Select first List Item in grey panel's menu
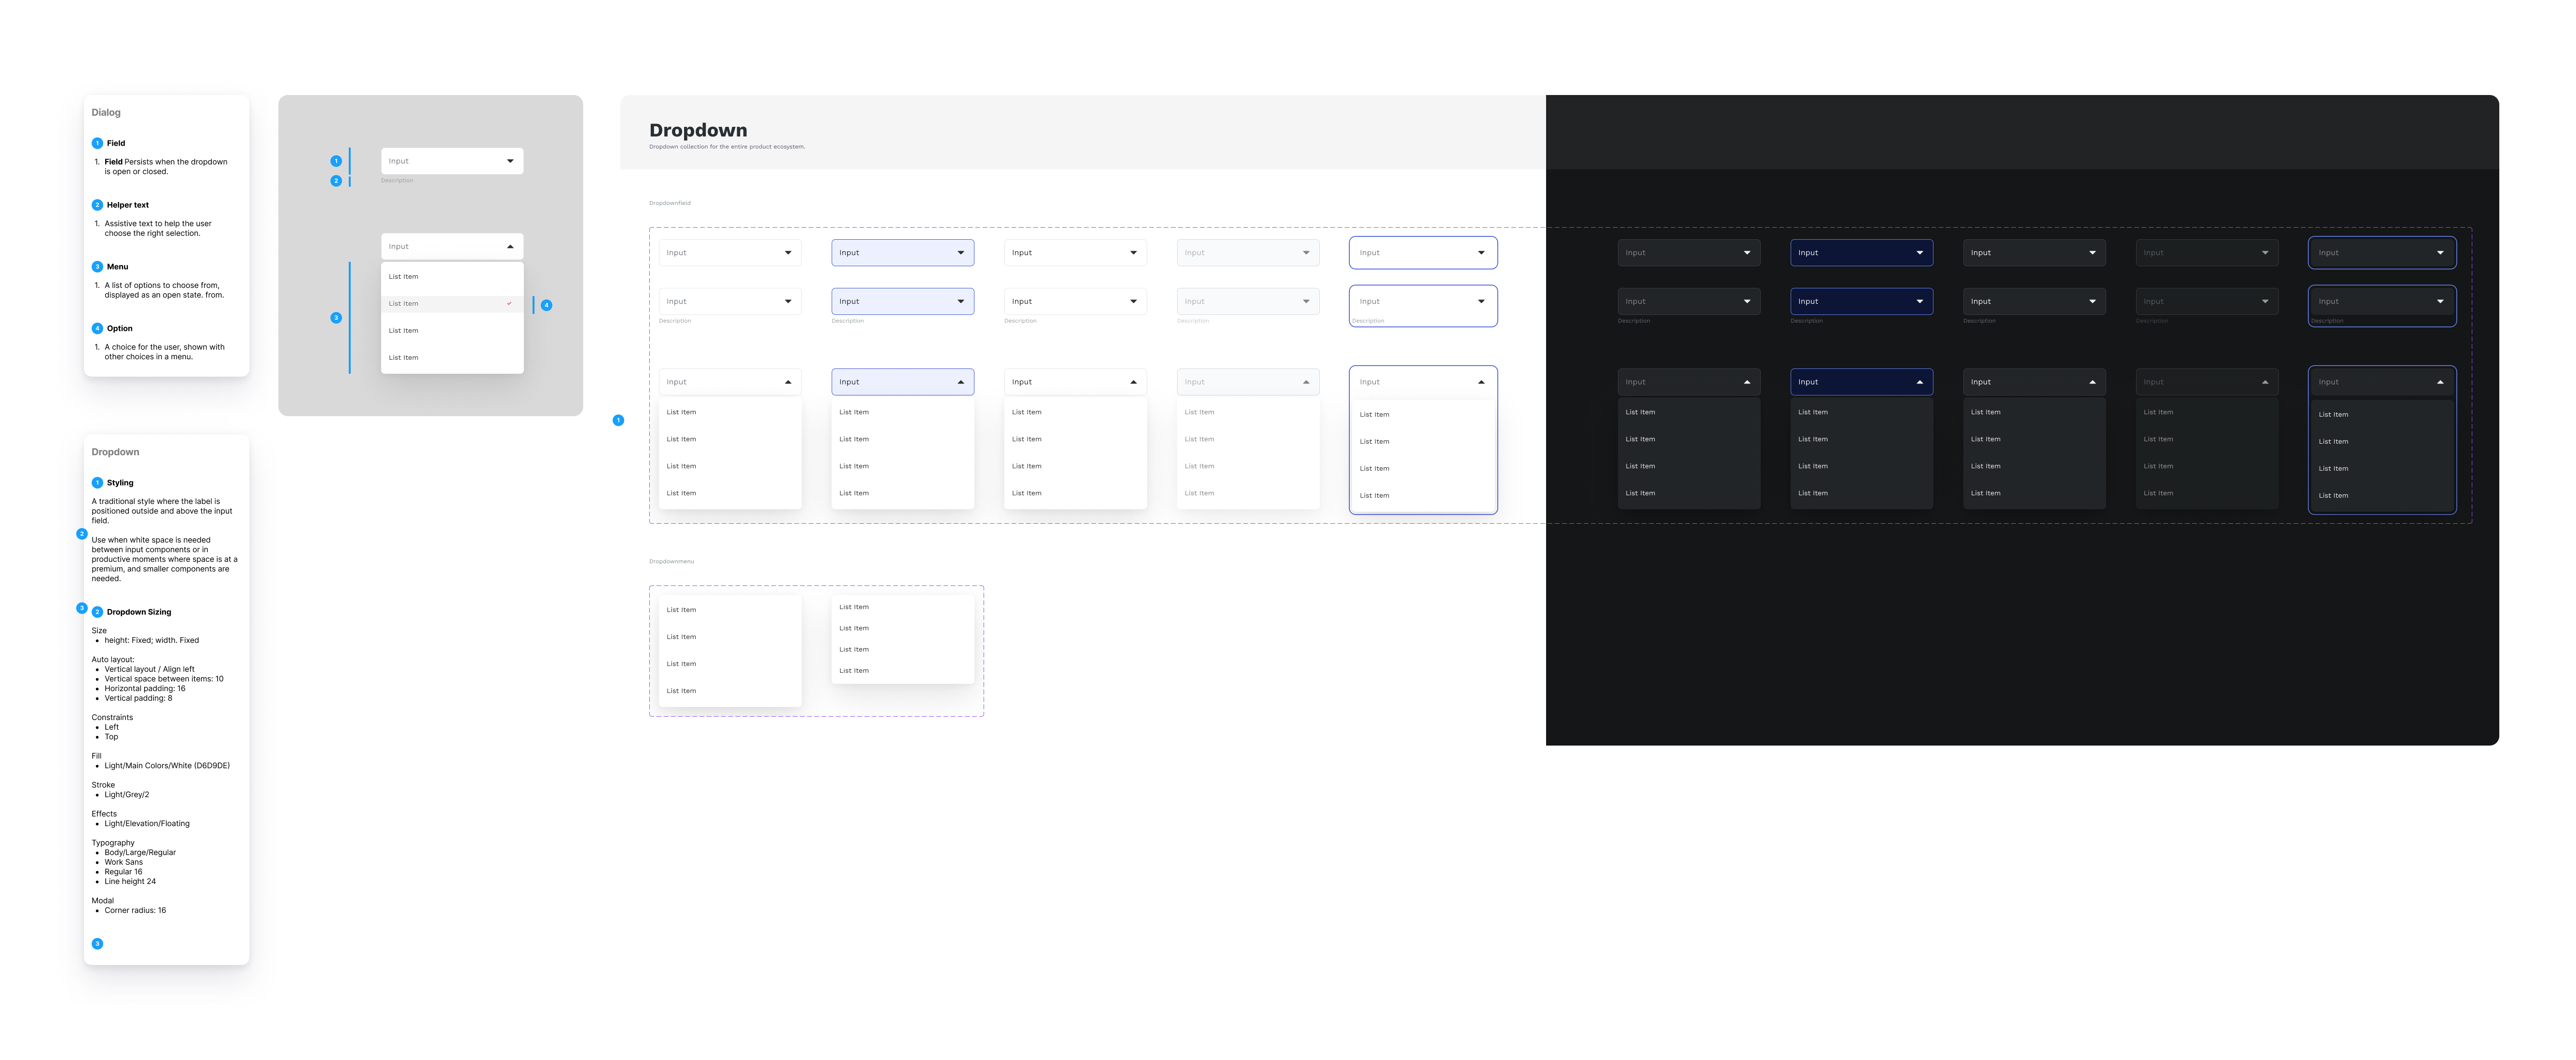The height and width of the screenshot is (1060, 2576). [x=452, y=277]
